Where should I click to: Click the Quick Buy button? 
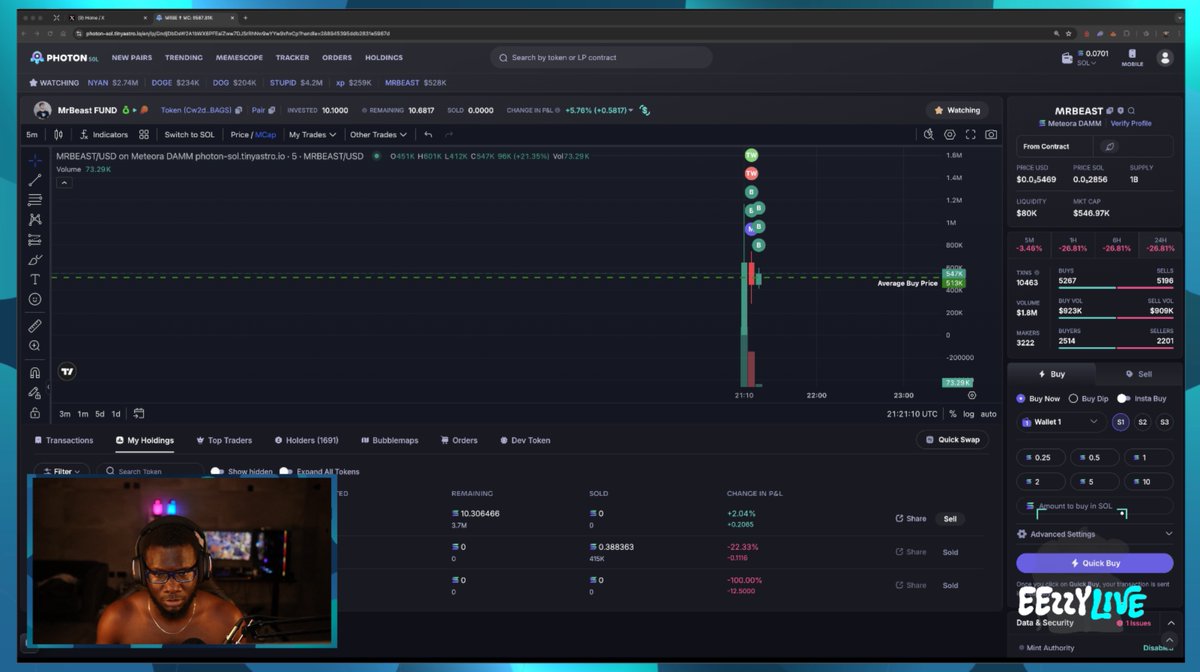(x=1095, y=563)
